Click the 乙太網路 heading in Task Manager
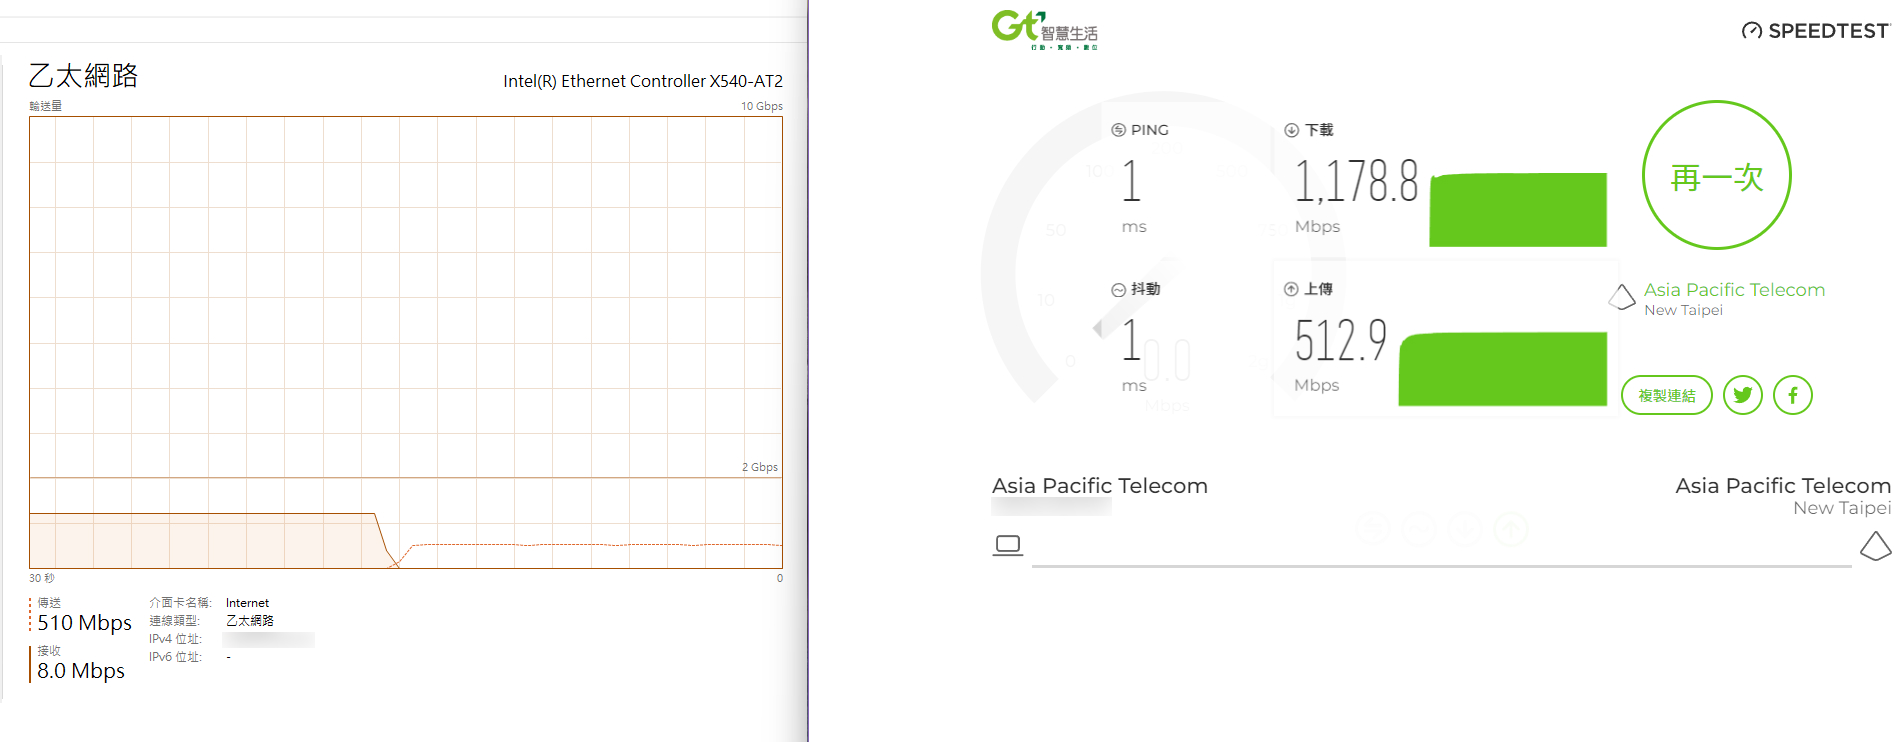 [83, 75]
